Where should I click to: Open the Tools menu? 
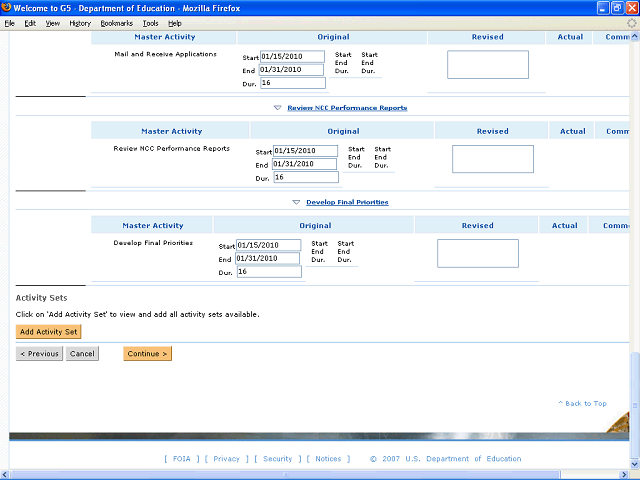pyautogui.click(x=150, y=23)
